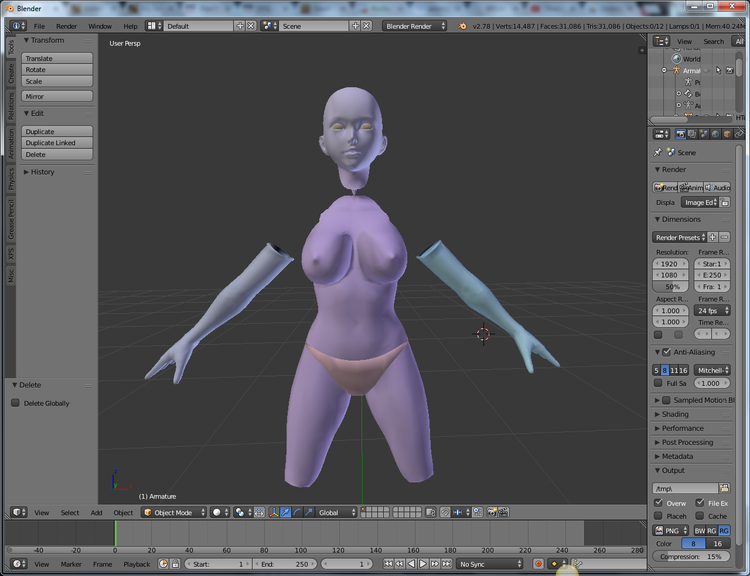Click the snap magnet icon in 3D header

445,512
